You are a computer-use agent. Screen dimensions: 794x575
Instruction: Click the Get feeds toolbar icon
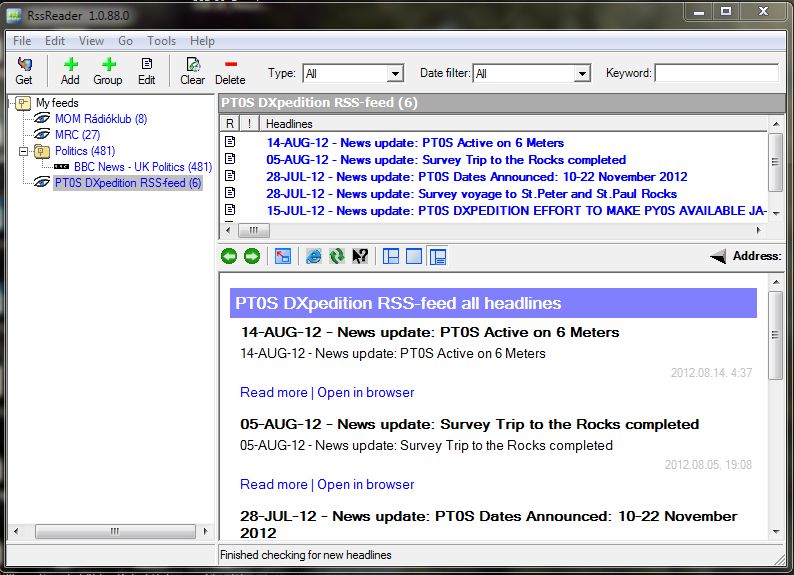pos(24,64)
